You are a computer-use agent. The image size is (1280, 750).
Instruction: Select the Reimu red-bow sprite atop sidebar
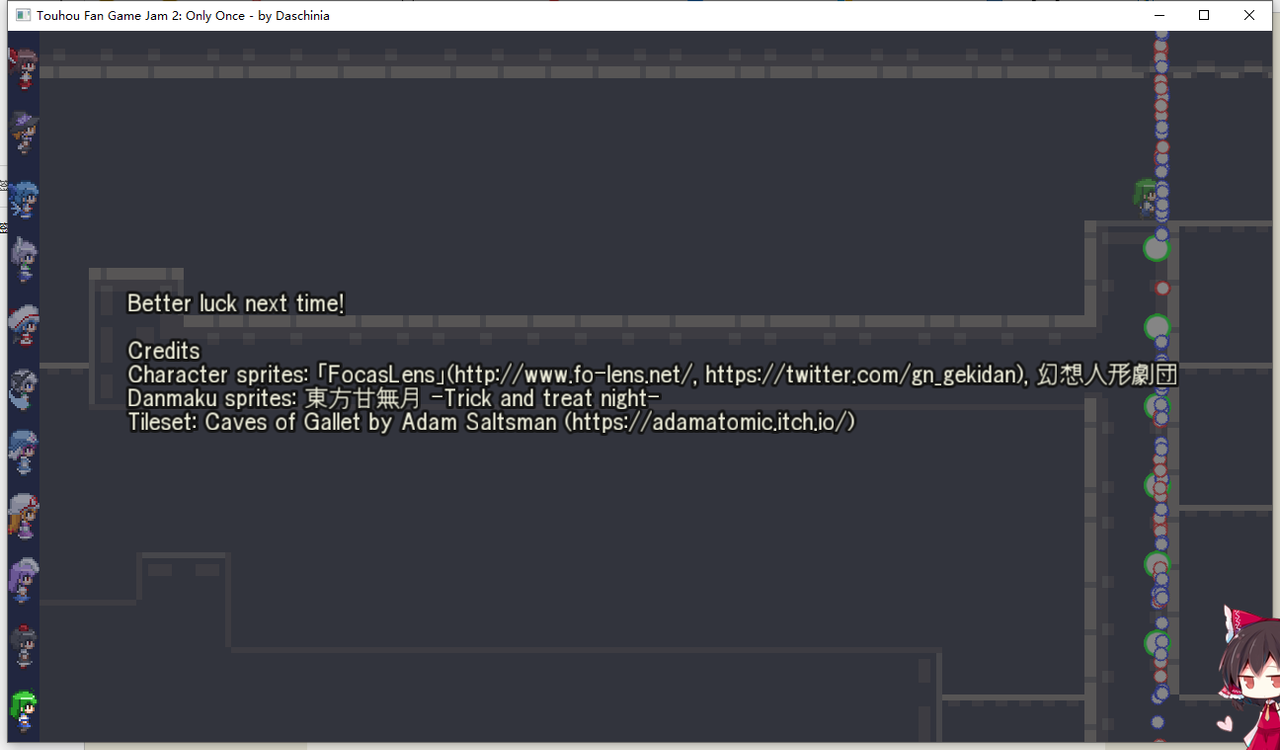point(23,68)
